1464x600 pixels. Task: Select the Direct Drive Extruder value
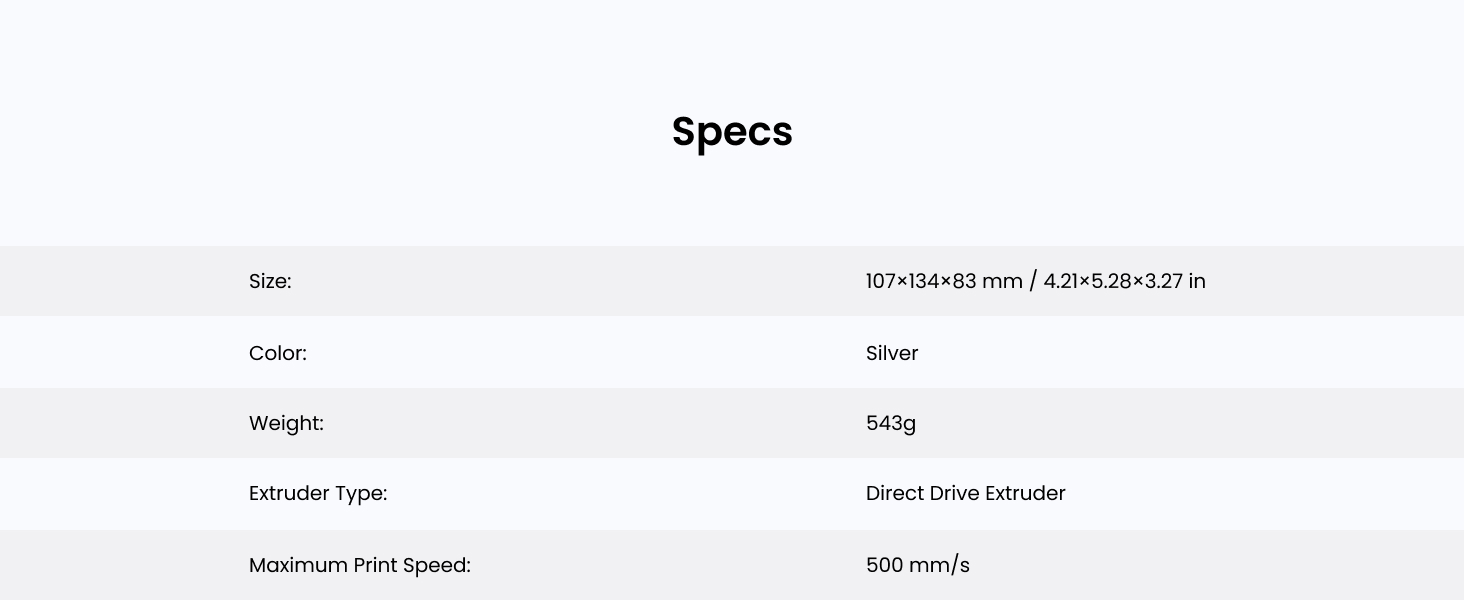point(965,493)
